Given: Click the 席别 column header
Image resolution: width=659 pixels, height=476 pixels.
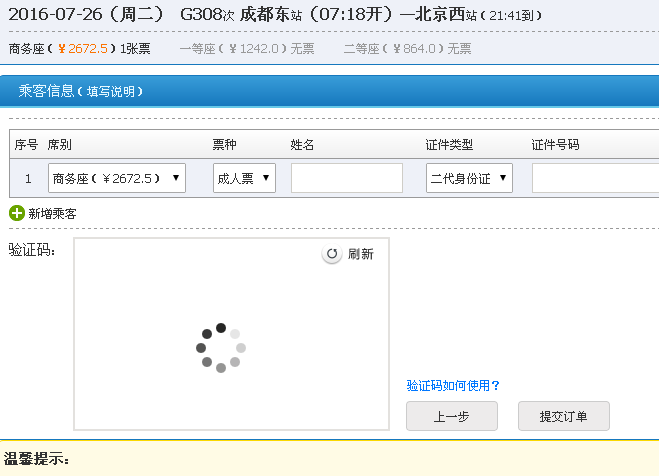Looking at the screenshot, I should 59,145.
